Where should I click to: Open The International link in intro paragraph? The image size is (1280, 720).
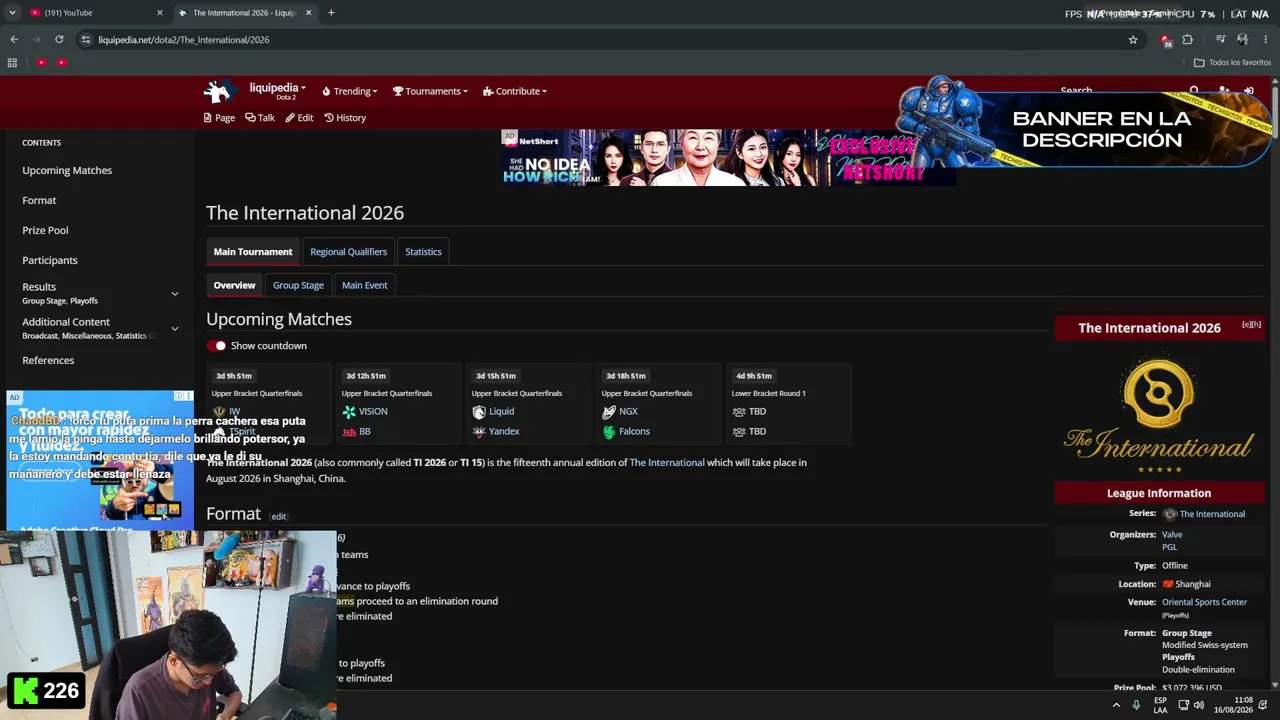(667, 463)
